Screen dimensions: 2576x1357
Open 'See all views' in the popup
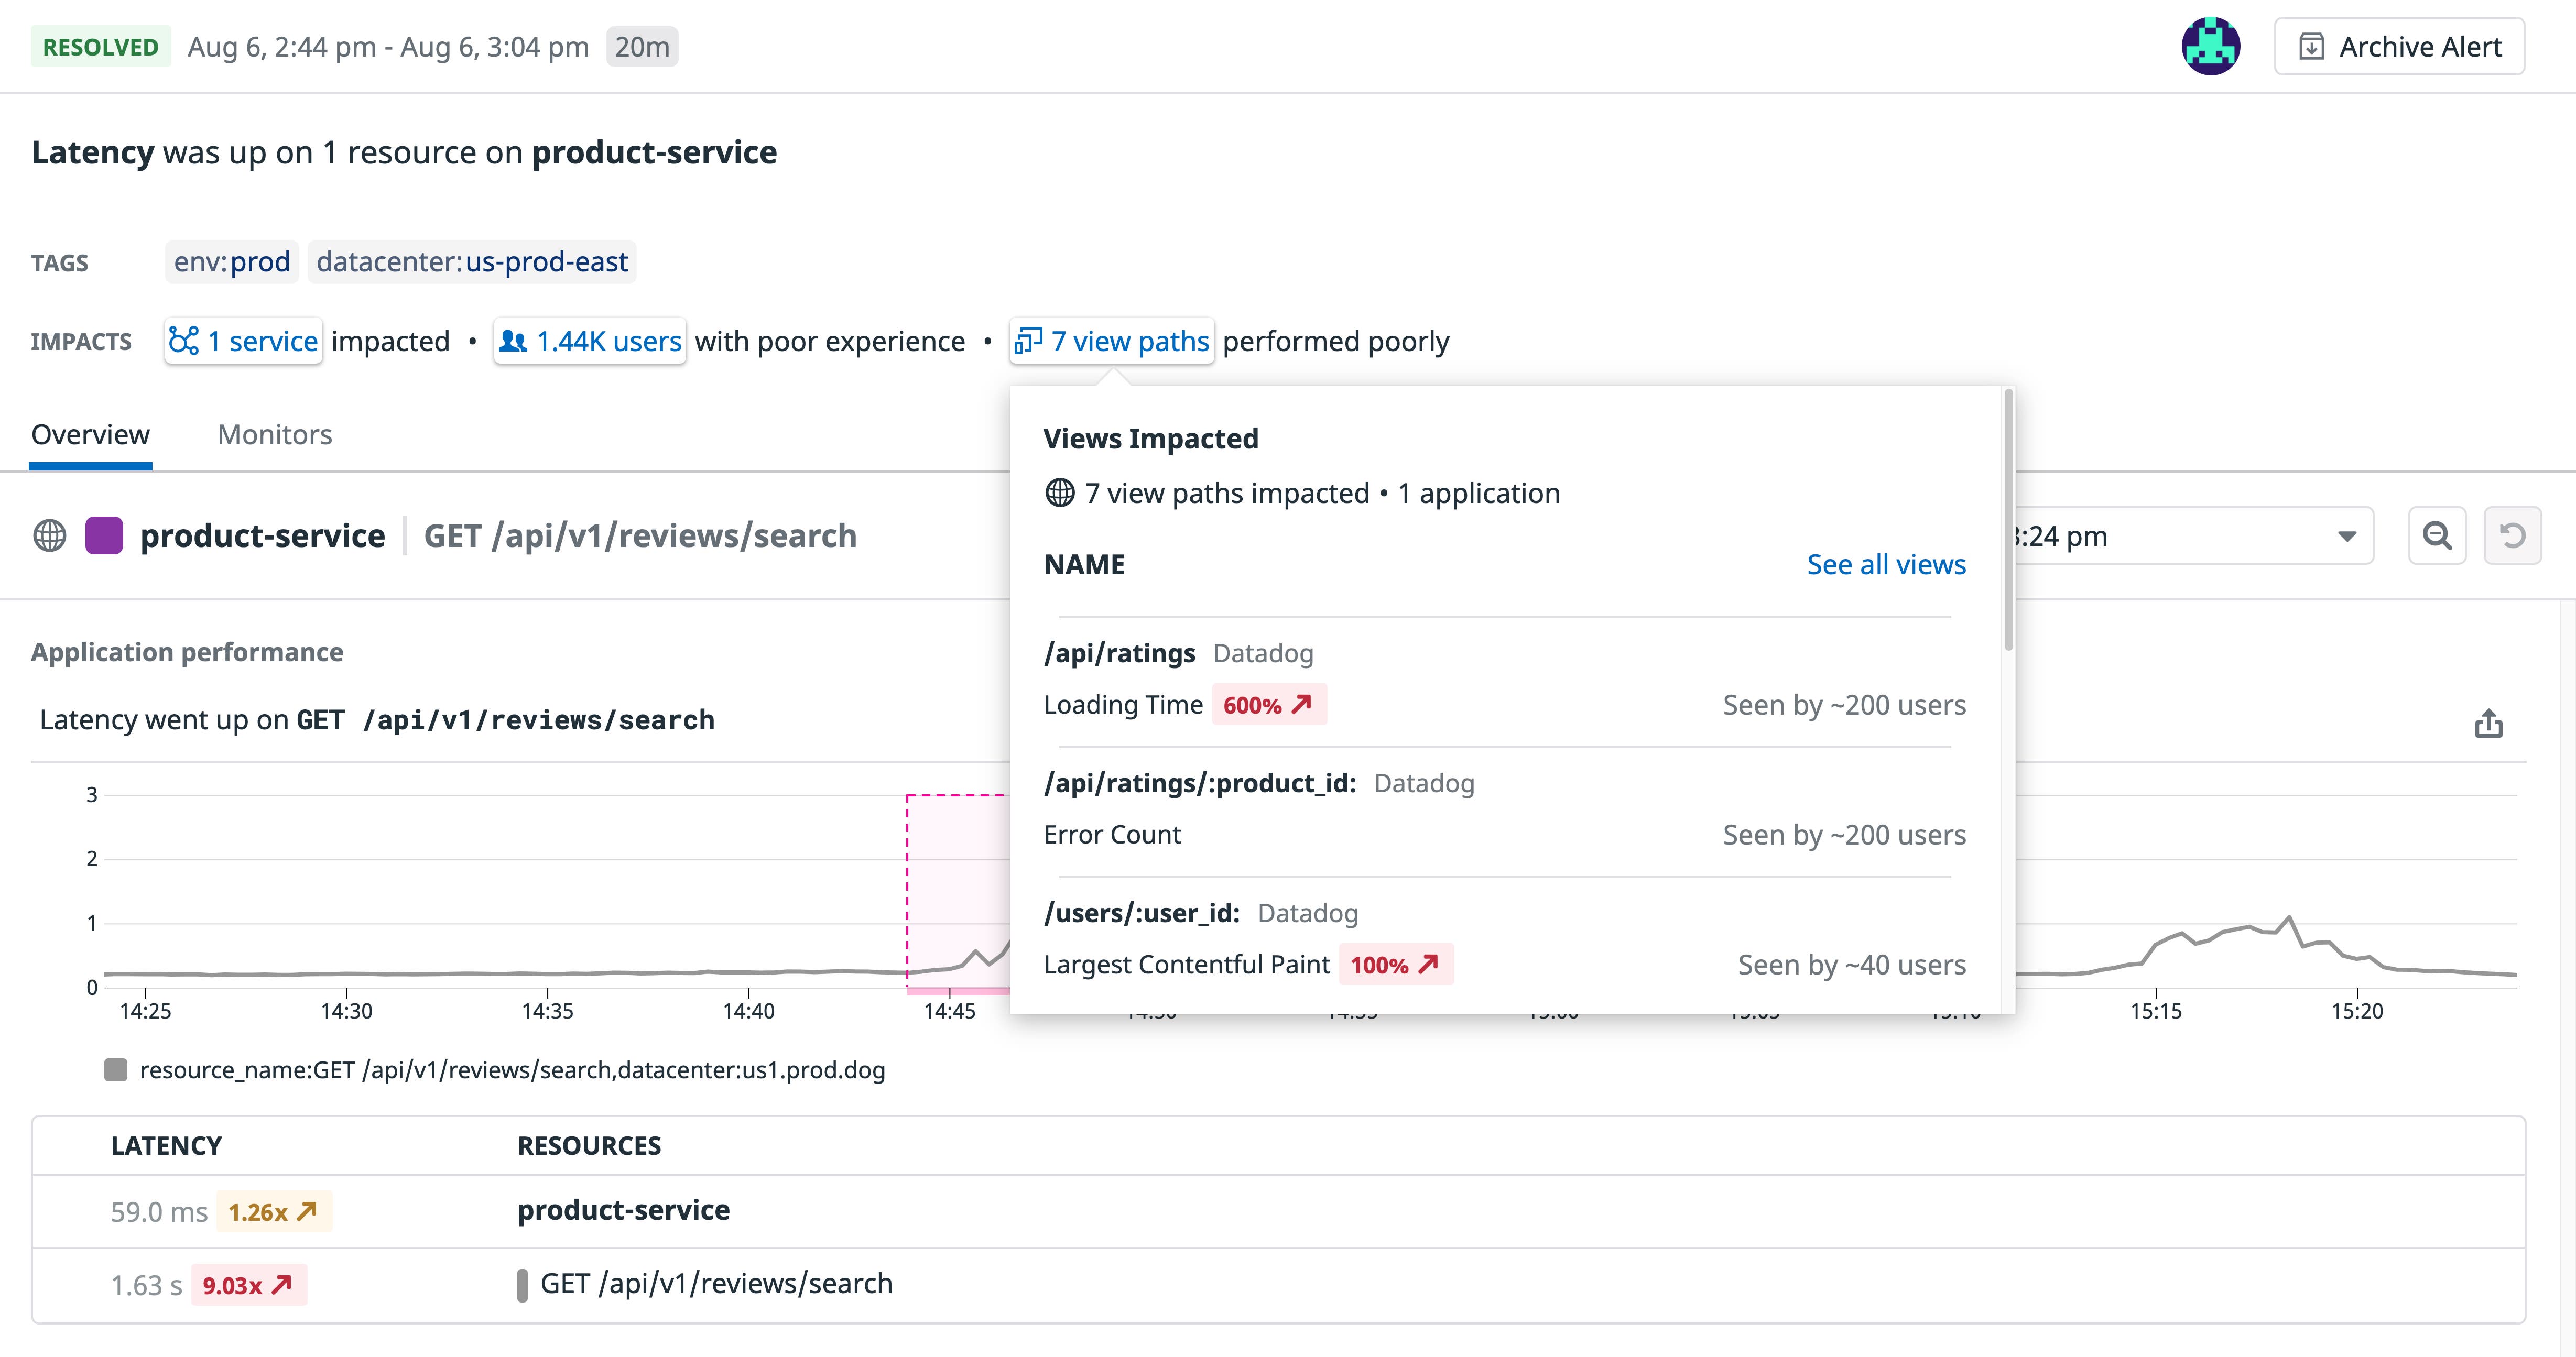point(1885,564)
